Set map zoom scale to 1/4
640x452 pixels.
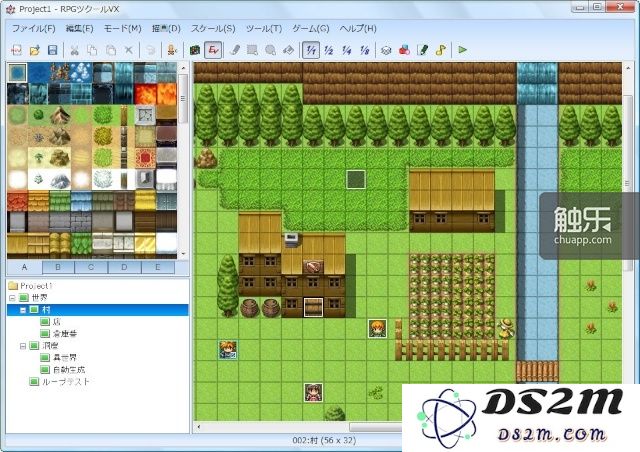pos(347,50)
